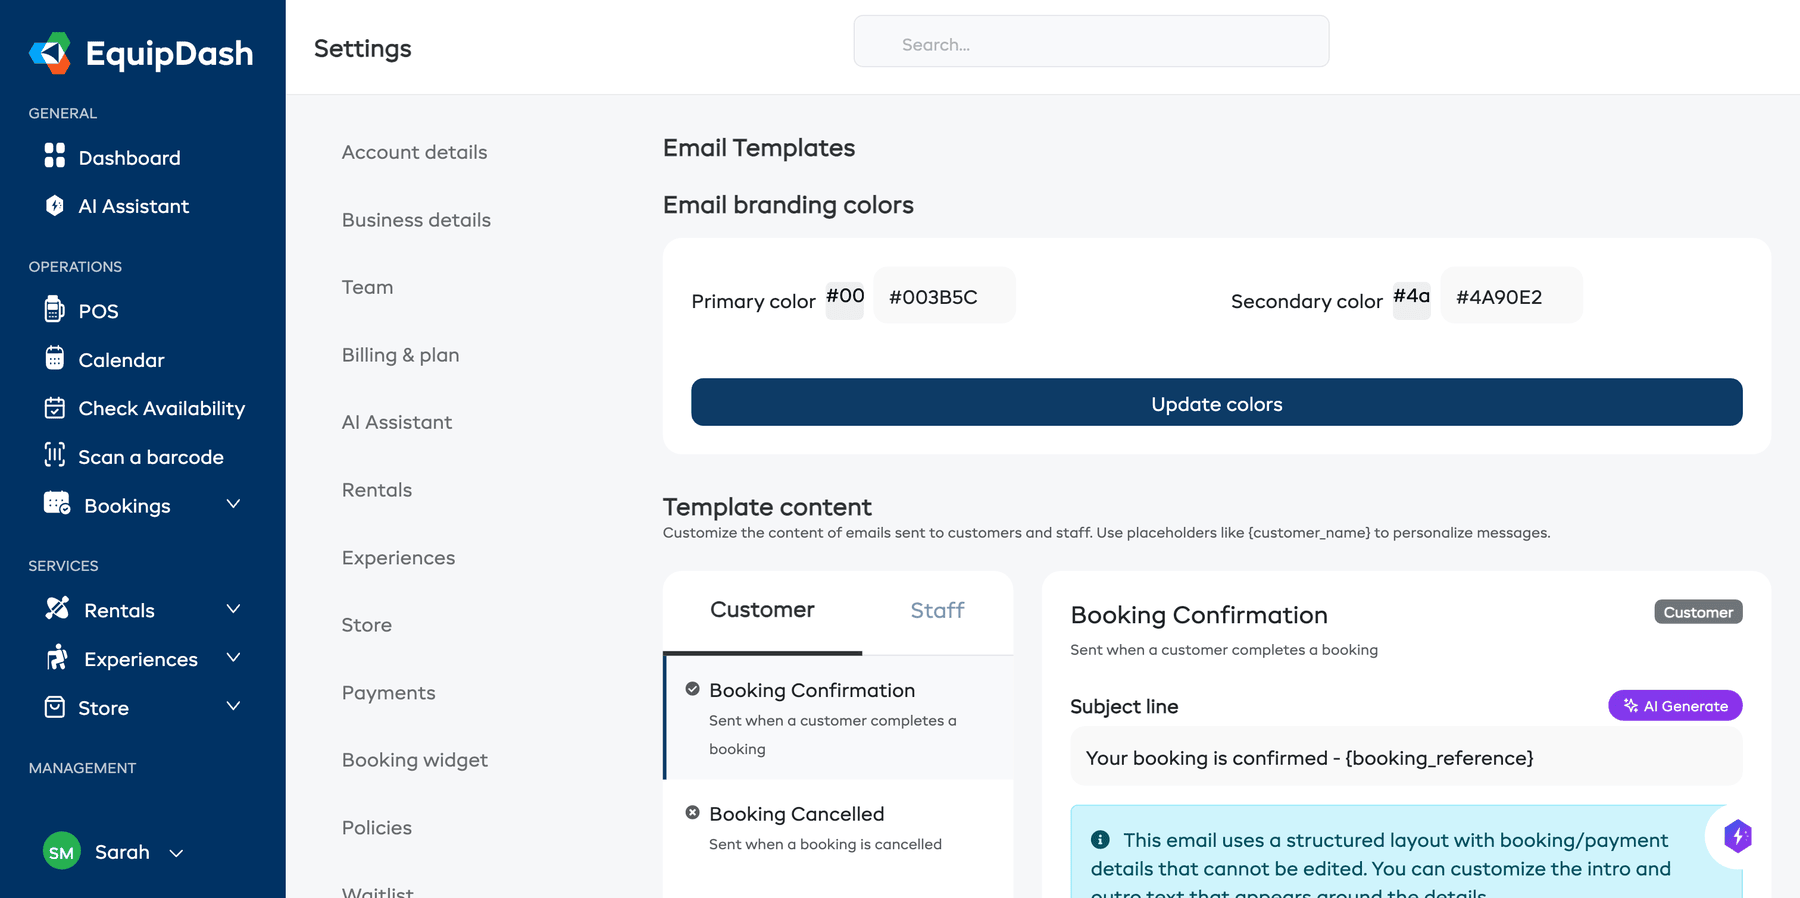Open AI Assistant settings section
1800x898 pixels.
click(396, 422)
